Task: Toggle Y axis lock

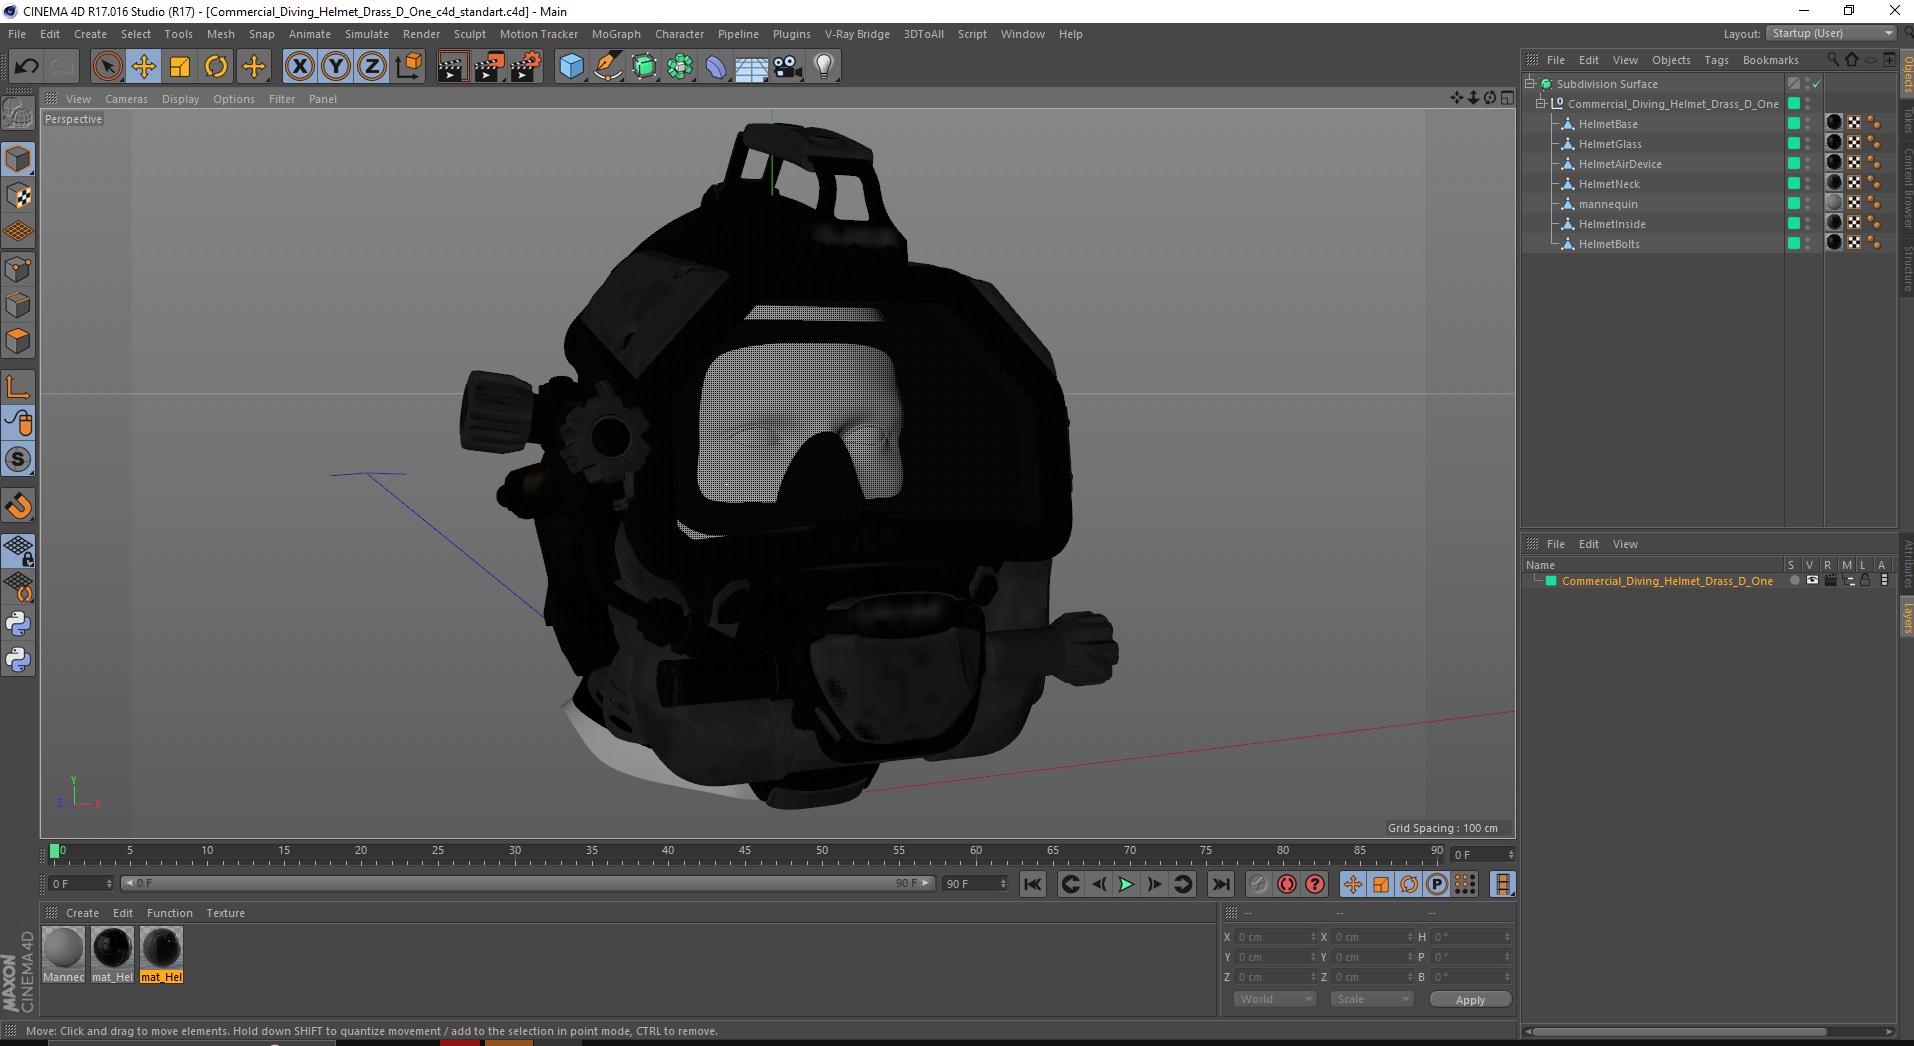Action: coord(336,67)
